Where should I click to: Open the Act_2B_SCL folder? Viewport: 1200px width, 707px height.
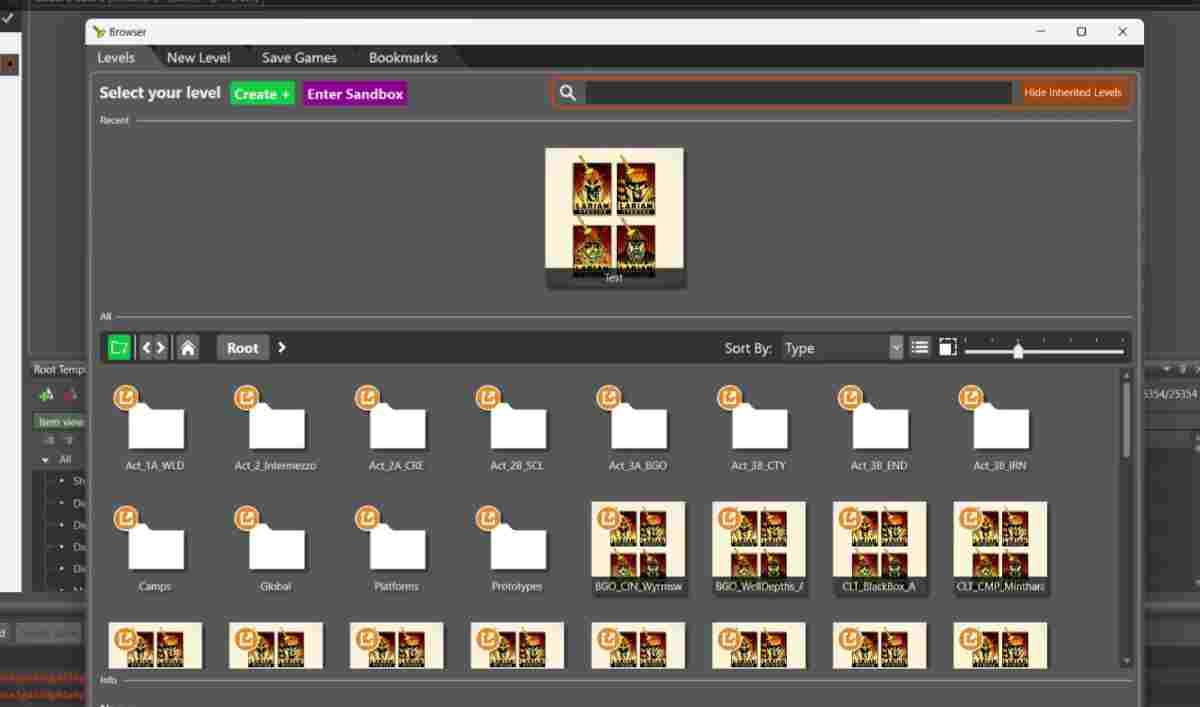[518, 429]
